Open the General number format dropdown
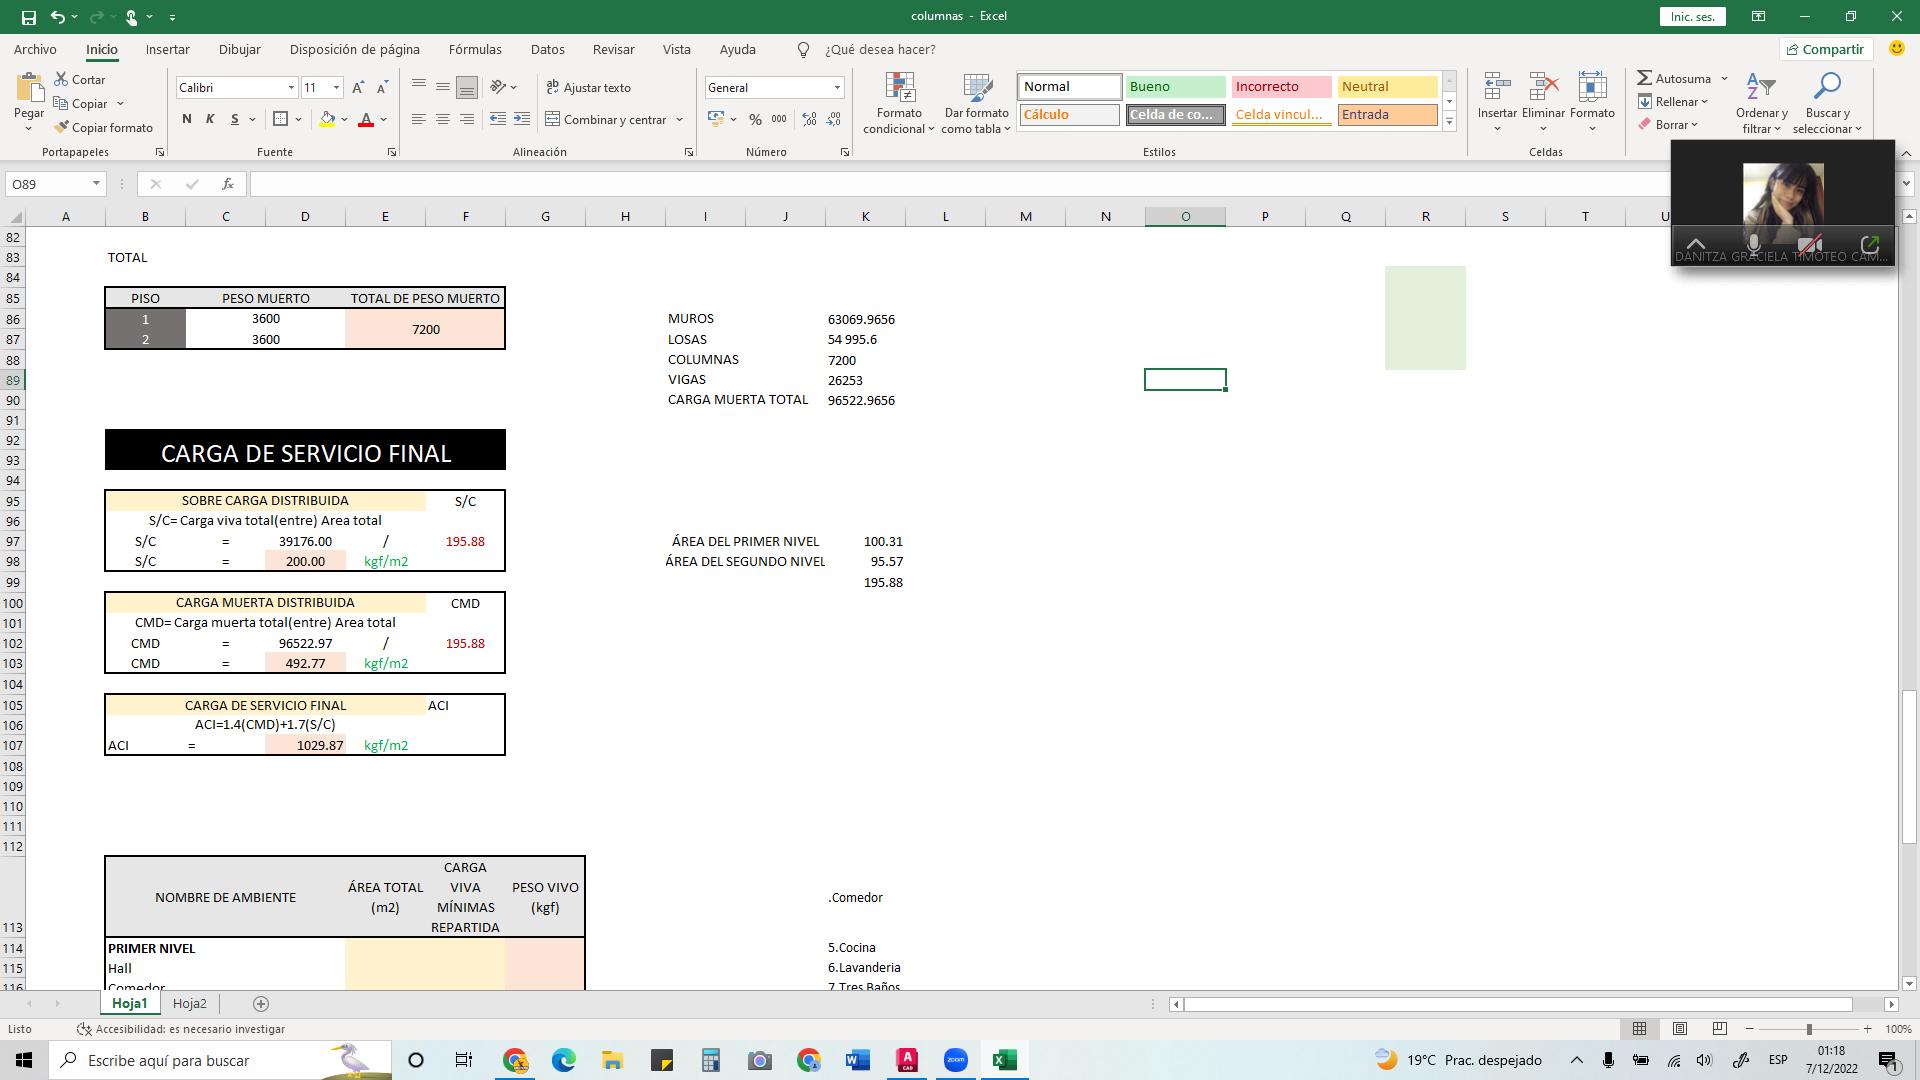The height and width of the screenshot is (1080, 1920). point(837,88)
